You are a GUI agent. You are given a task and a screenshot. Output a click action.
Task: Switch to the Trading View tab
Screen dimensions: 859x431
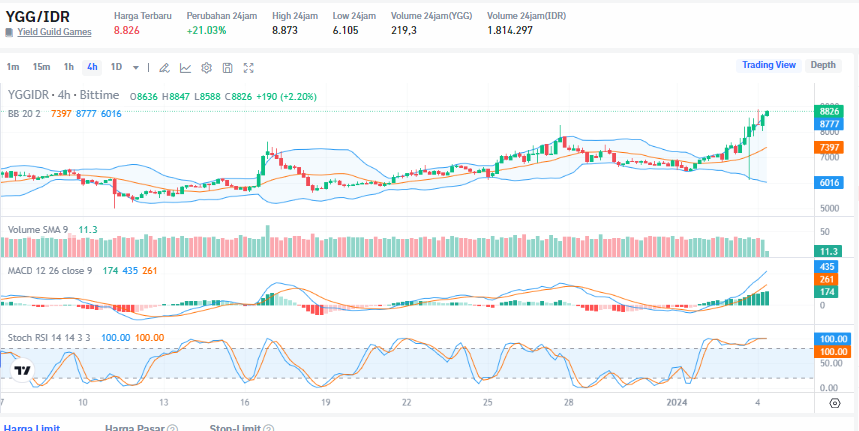pos(769,65)
